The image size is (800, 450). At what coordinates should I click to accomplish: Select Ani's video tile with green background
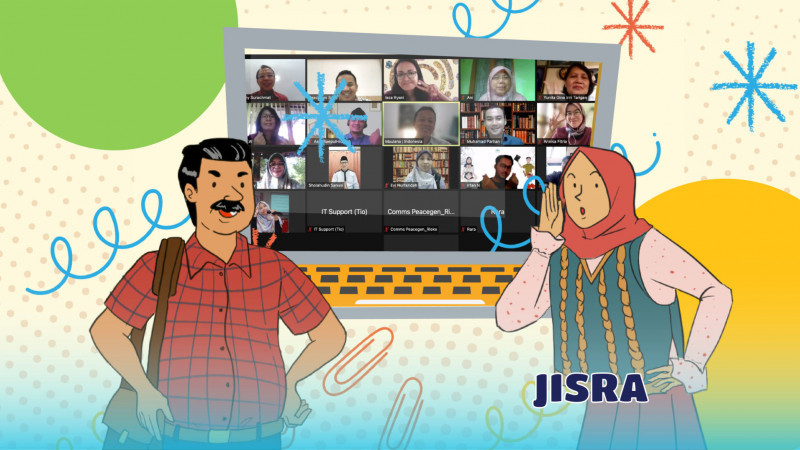(497, 78)
